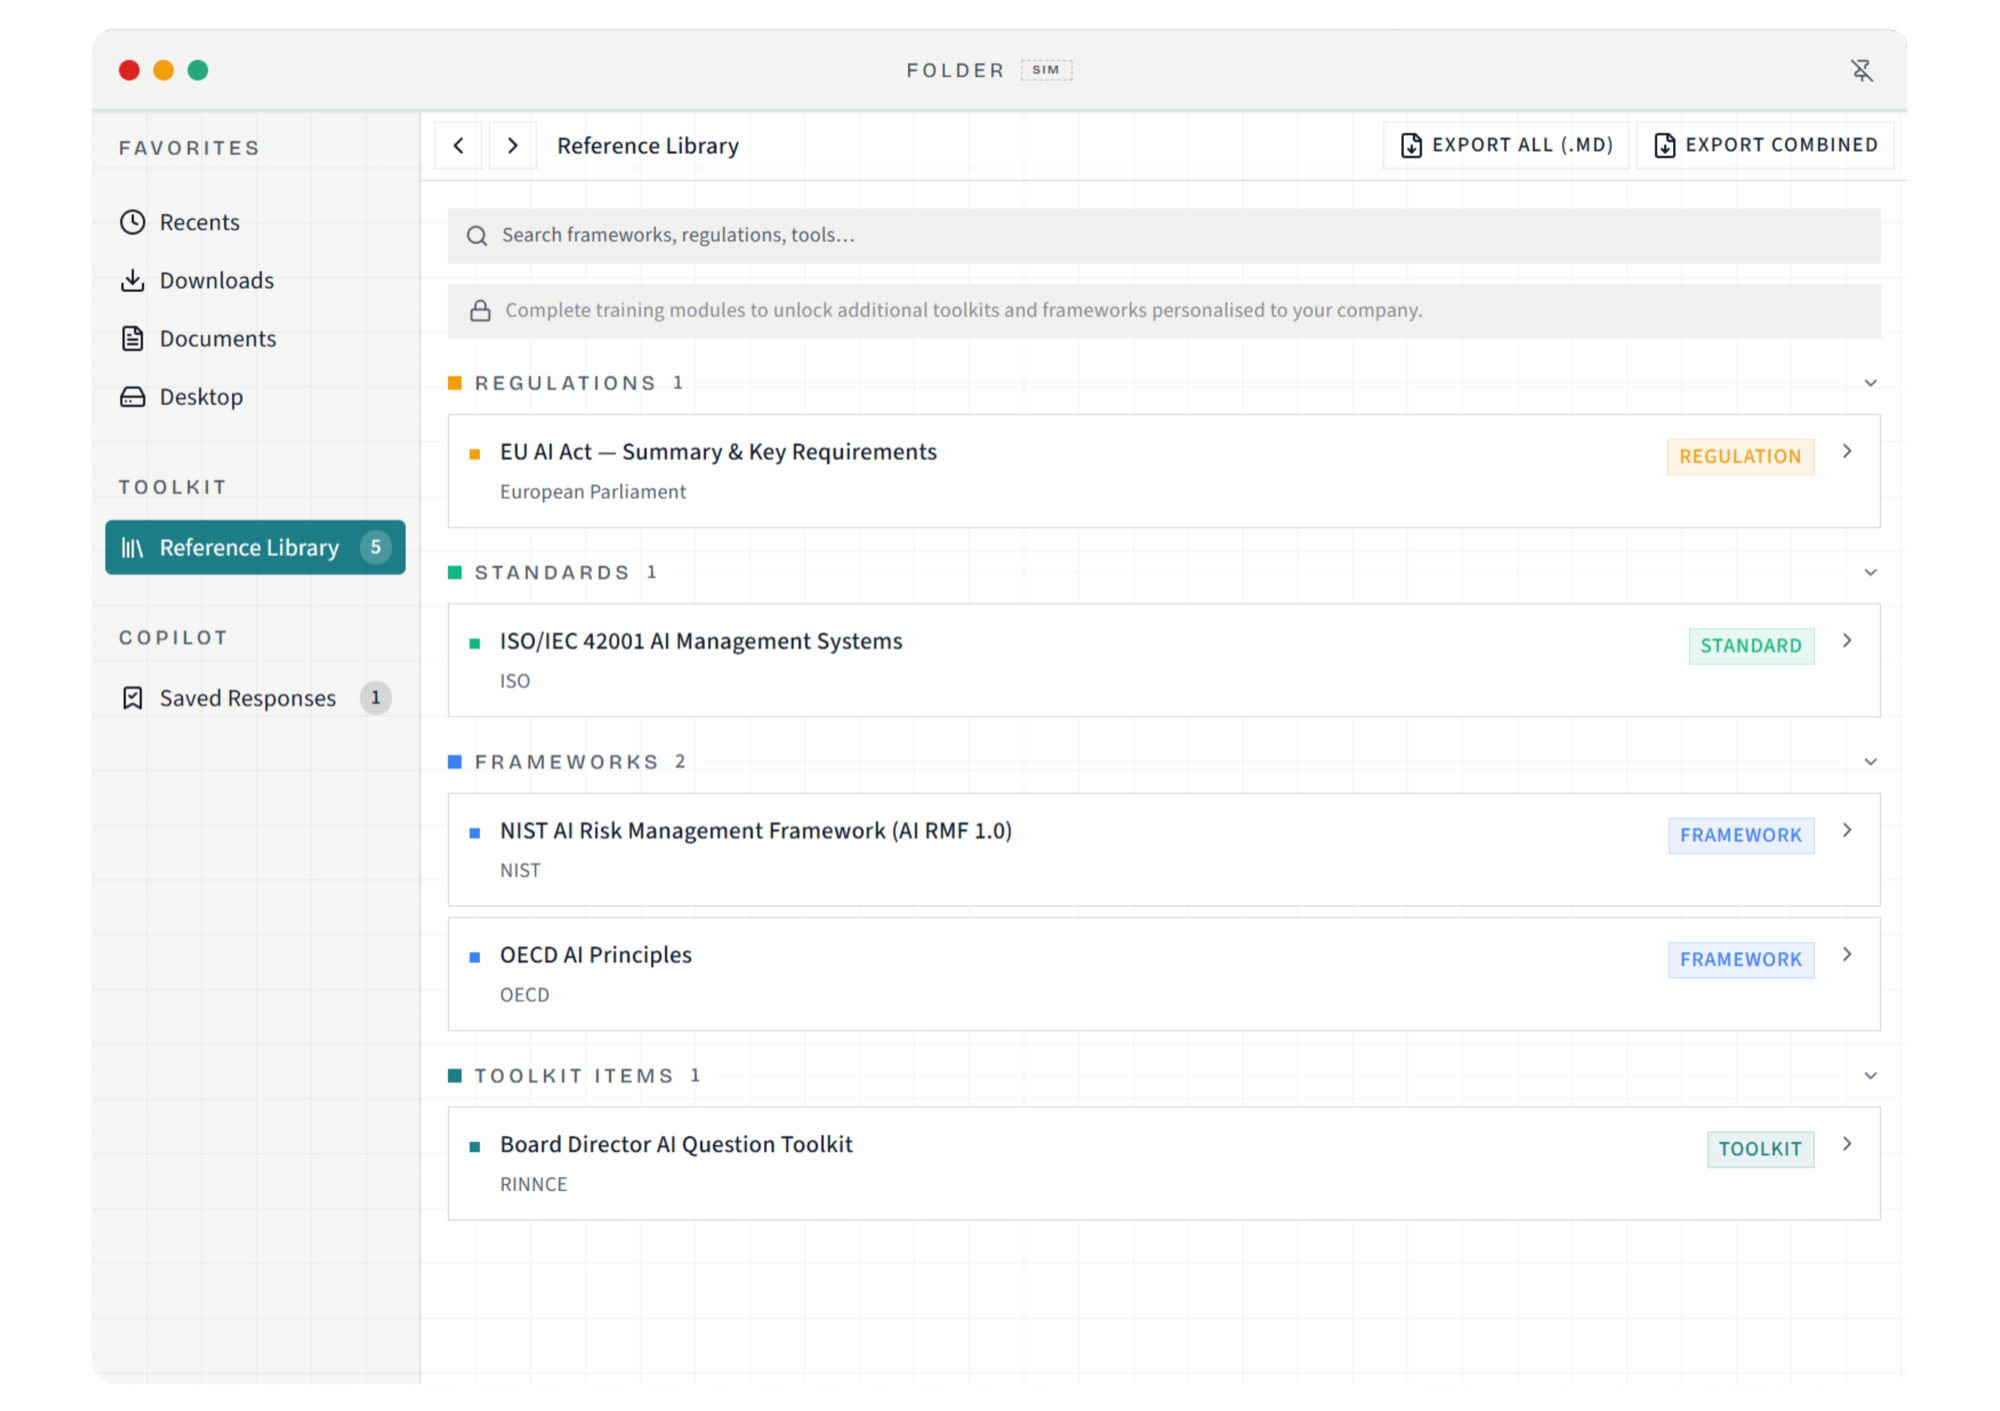This screenshot has width=2000, height=1411.
Task: Go back with the left arrow
Action: coord(459,146)
